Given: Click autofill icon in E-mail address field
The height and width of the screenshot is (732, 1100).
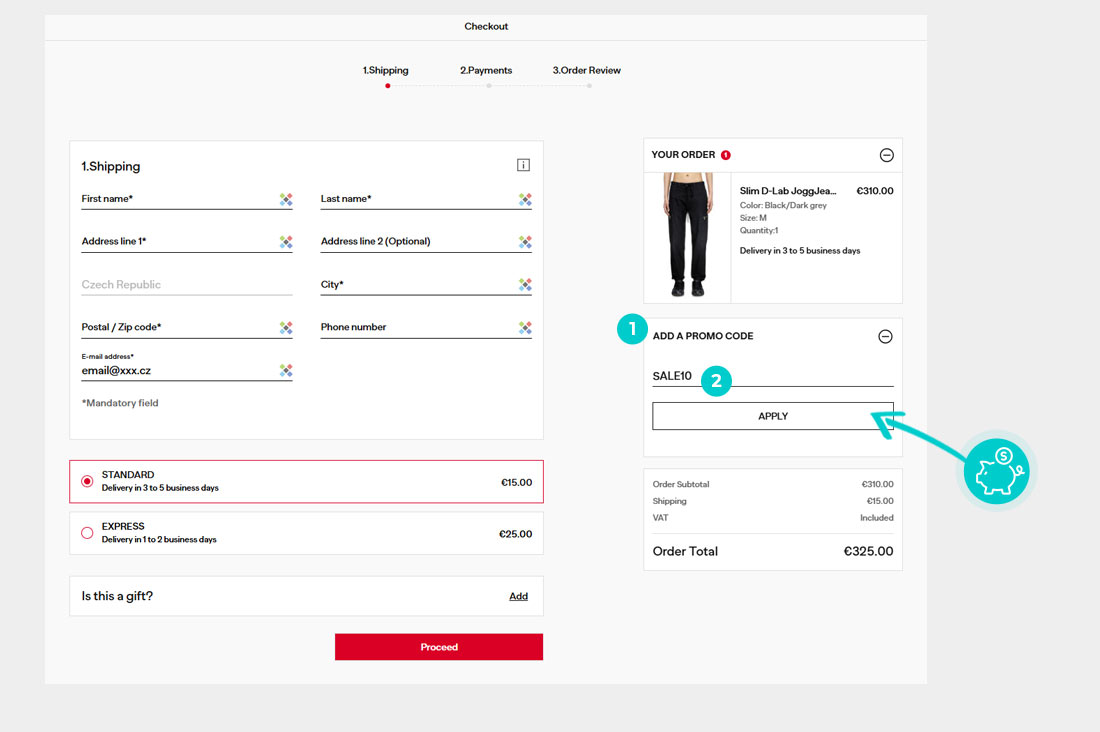Looking at the screenshot, I should (286, 371).
